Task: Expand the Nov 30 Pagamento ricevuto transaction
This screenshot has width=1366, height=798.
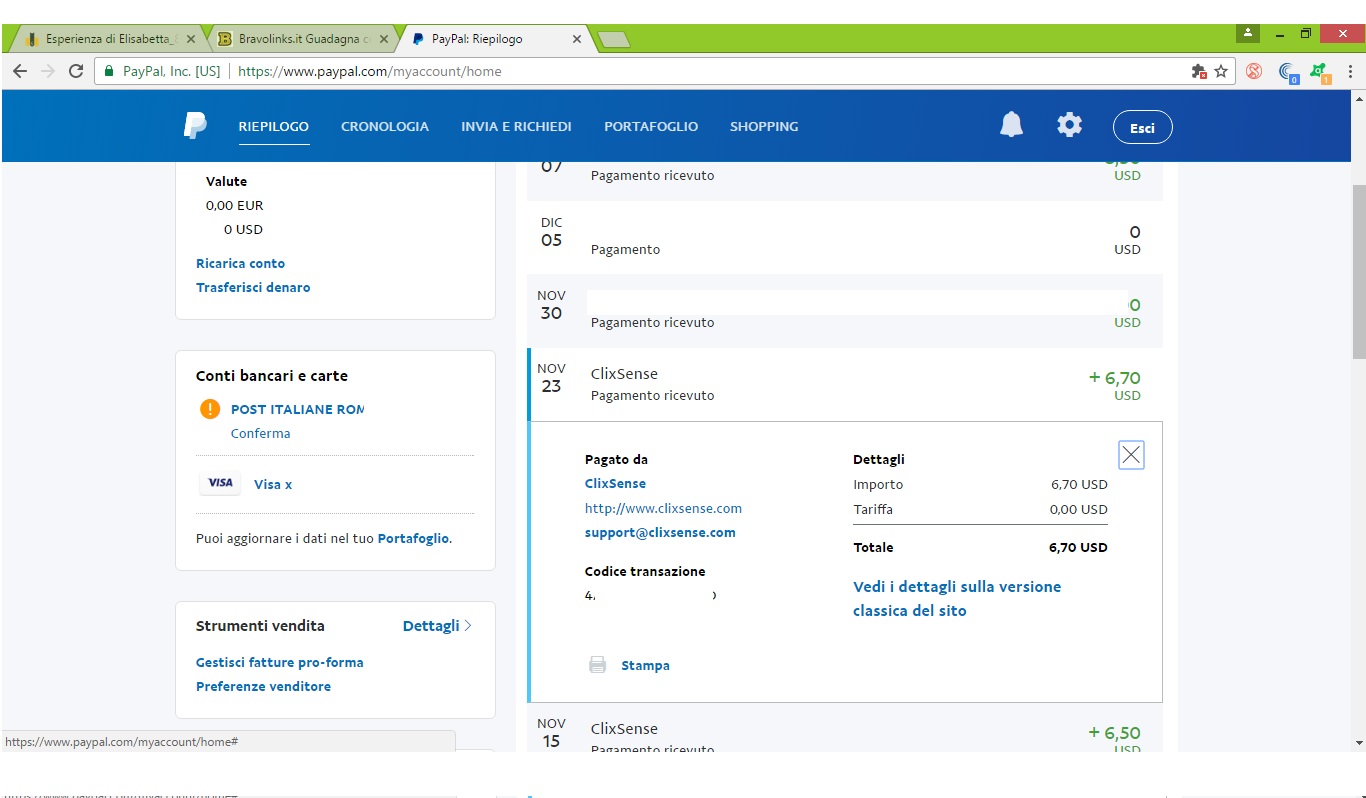Action: [845, 311]
